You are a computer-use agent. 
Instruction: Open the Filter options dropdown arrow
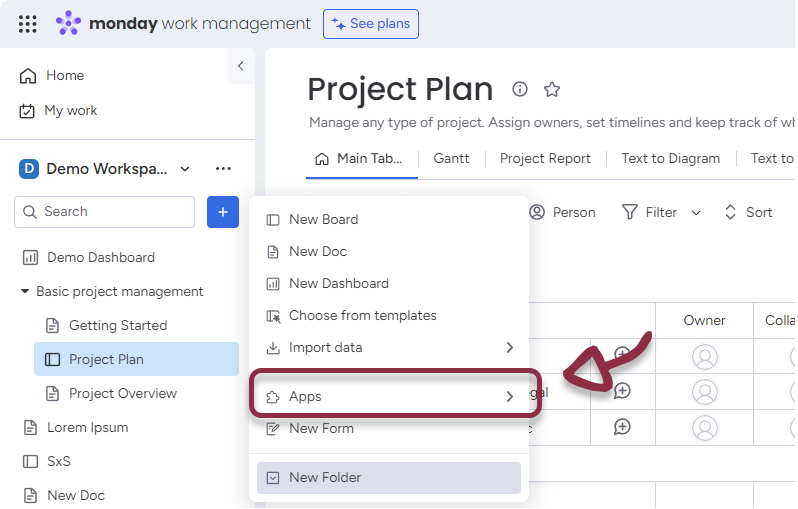pyautogui.click(x=696, y=212)
